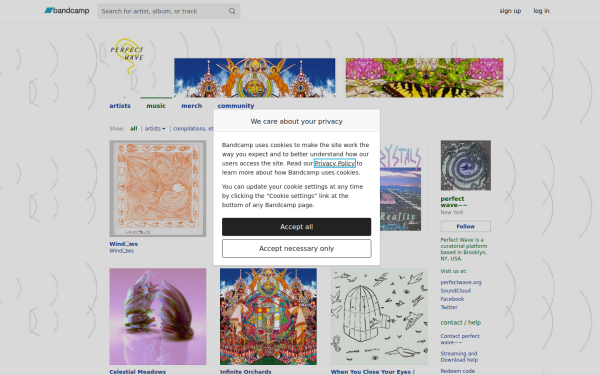600x375 pixels.
Task: Select the 'all' show filter
Action: click(134, 129)
